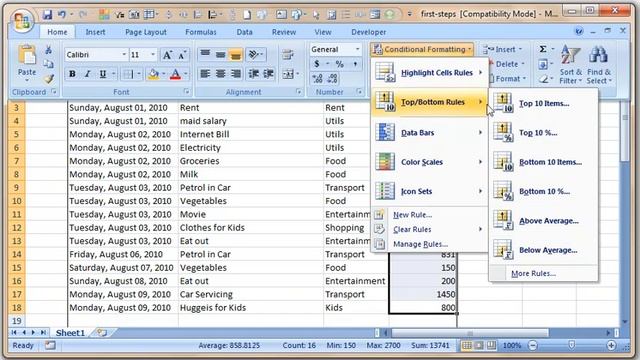Open the Data Bars submenu
Image resolution: width=640 pixels, height=360 pixels.
[429, 133]
